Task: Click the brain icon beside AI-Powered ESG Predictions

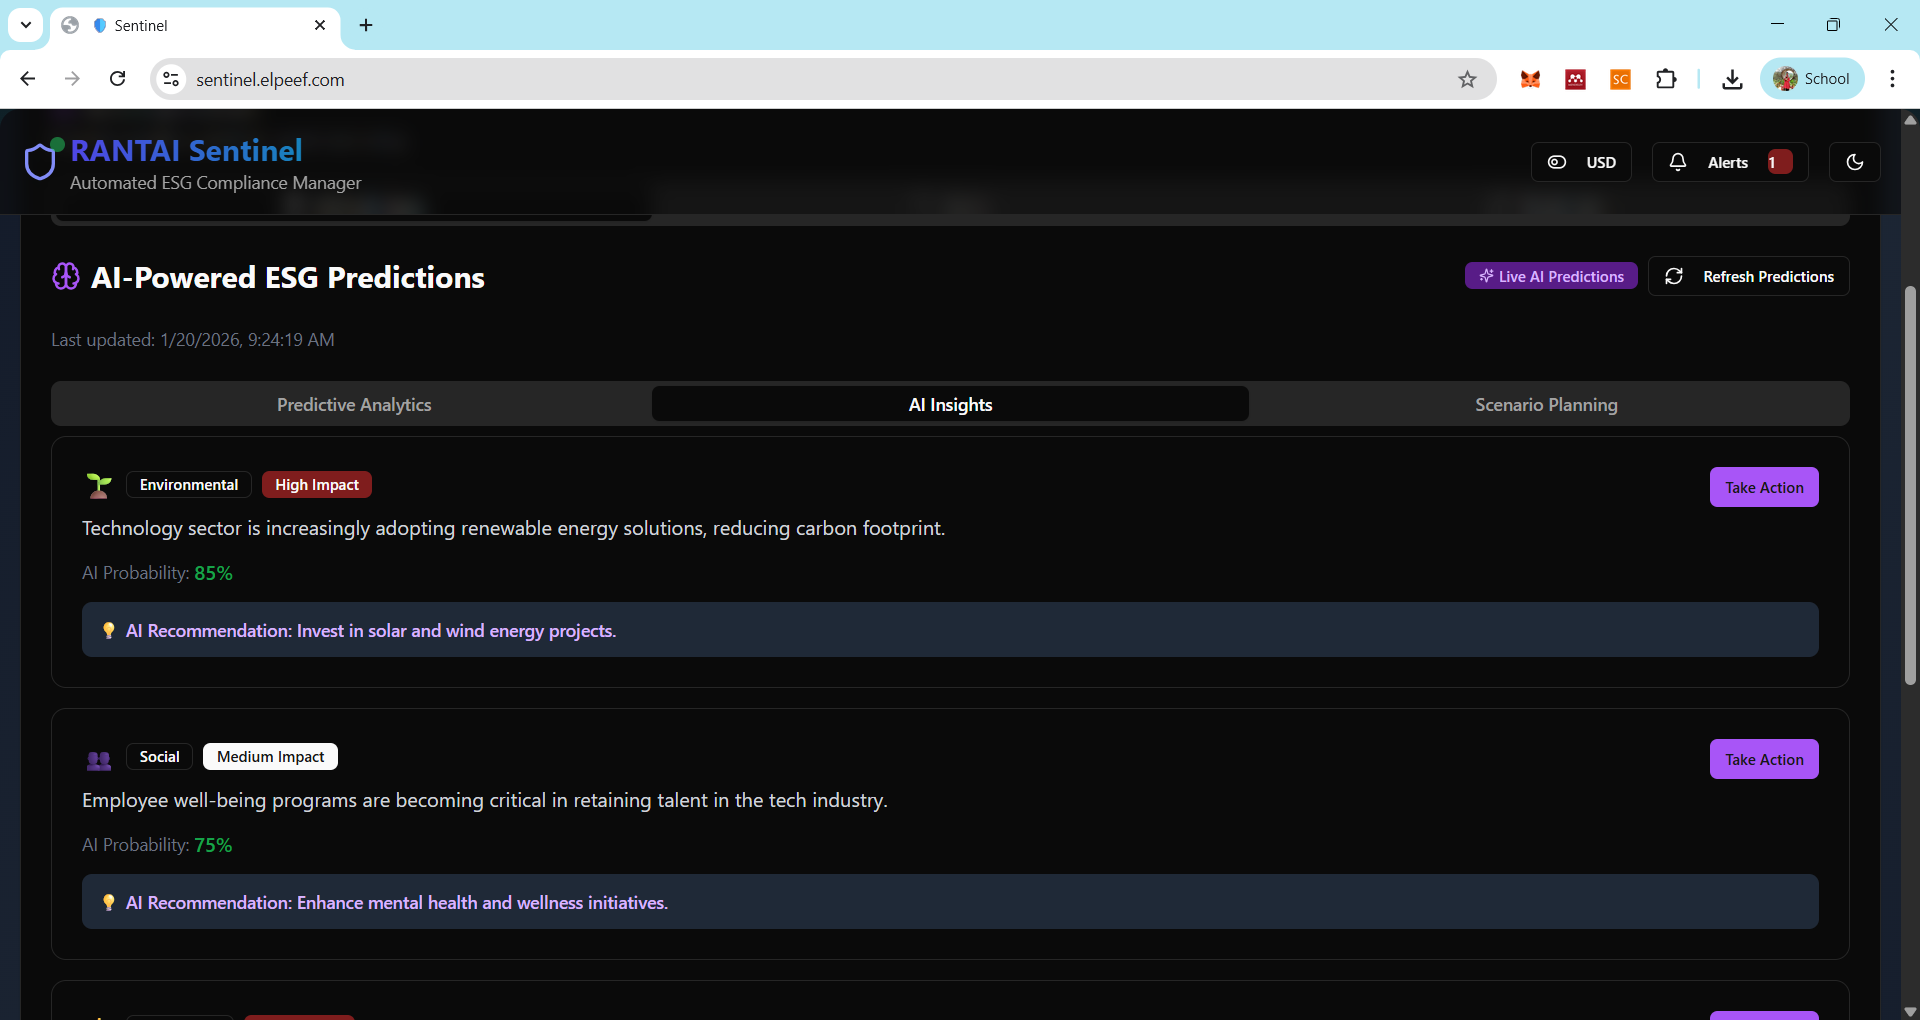Action: [x=66, y=276]
